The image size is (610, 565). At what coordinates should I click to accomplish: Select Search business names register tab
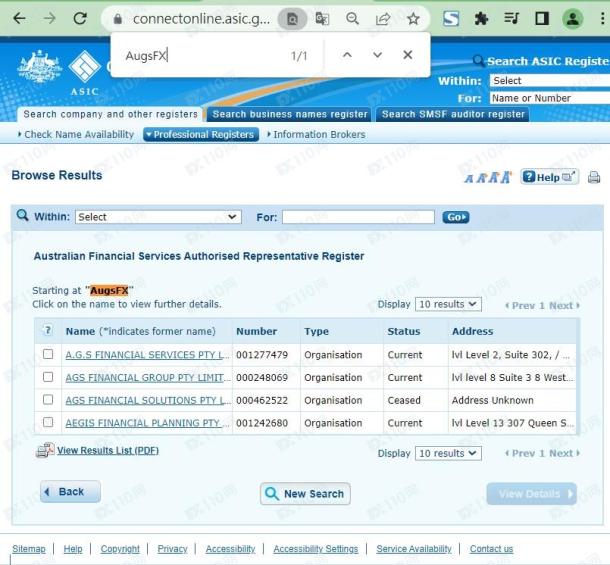pyautogui.click(x=290, y=114)
